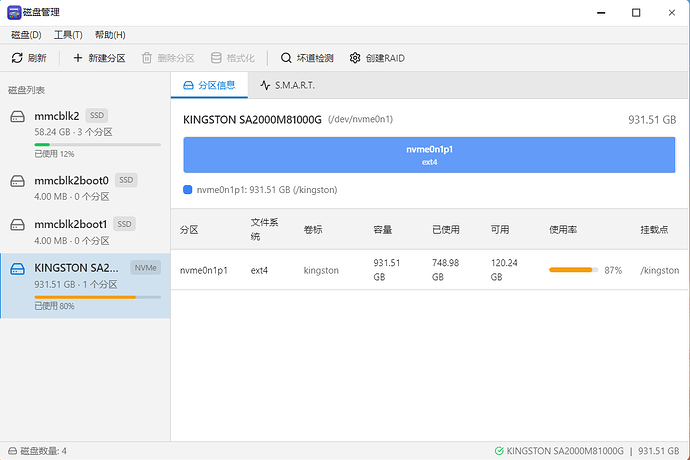Screen dimensions: 690x460
Task: Click the SSD badge next to mmcblk2boot0
Action: click(x=126, y=180)
